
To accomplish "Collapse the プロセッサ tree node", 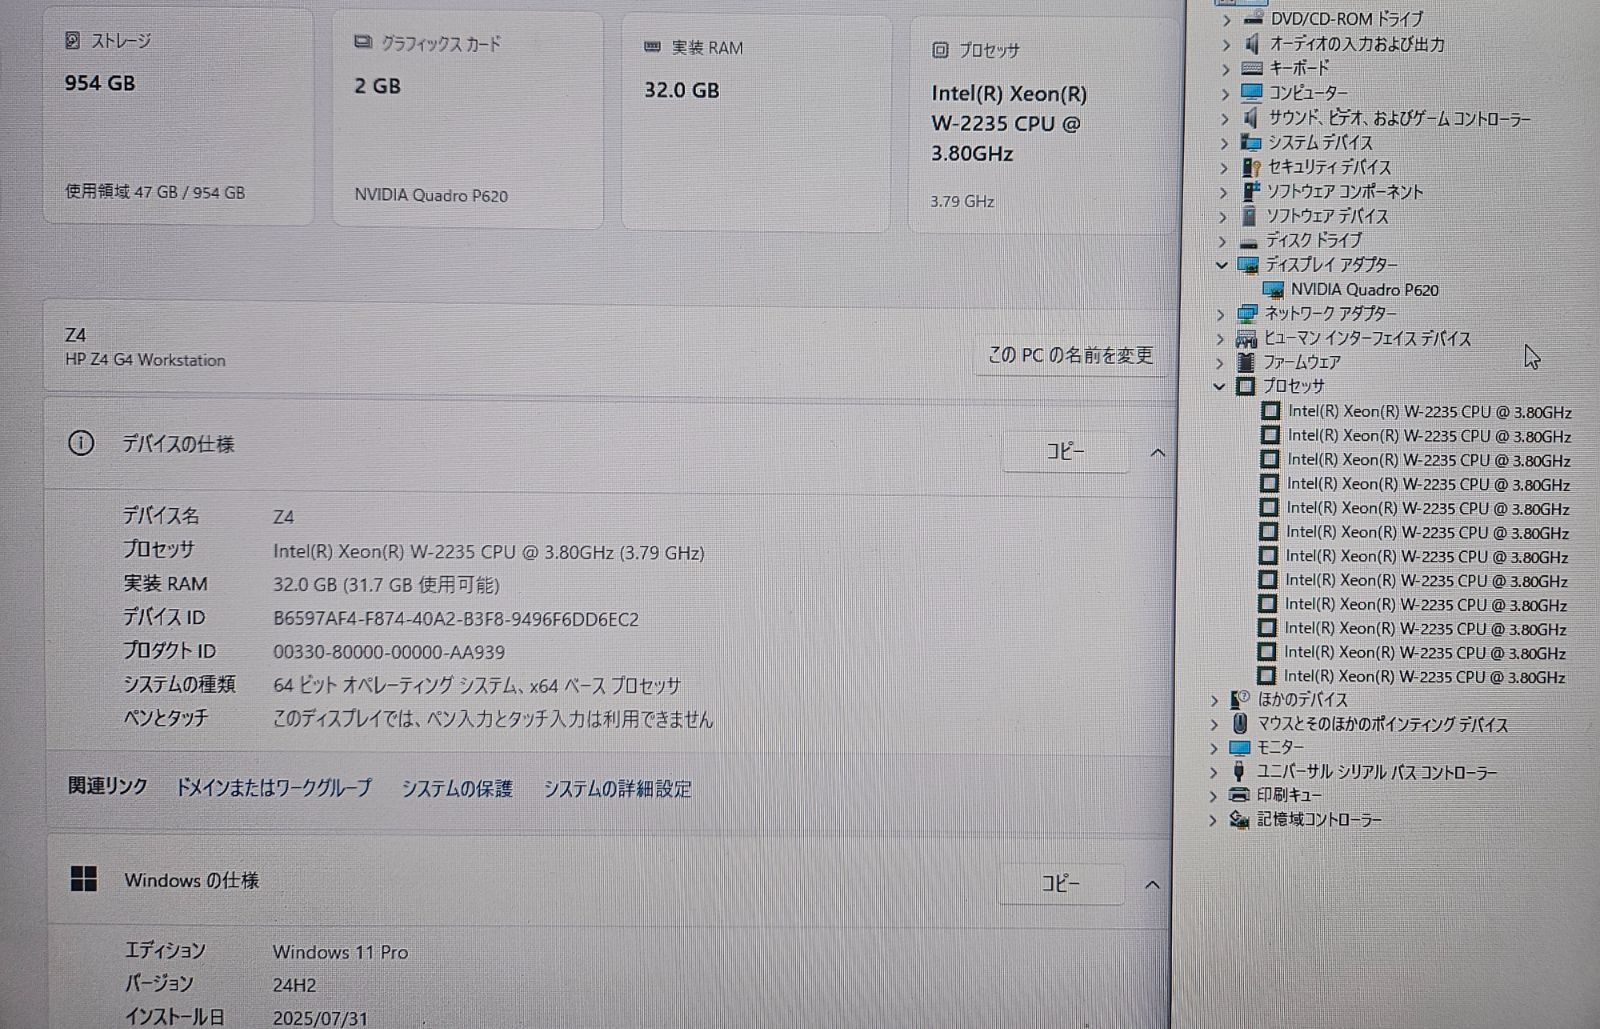I will tap(1218, 386).
